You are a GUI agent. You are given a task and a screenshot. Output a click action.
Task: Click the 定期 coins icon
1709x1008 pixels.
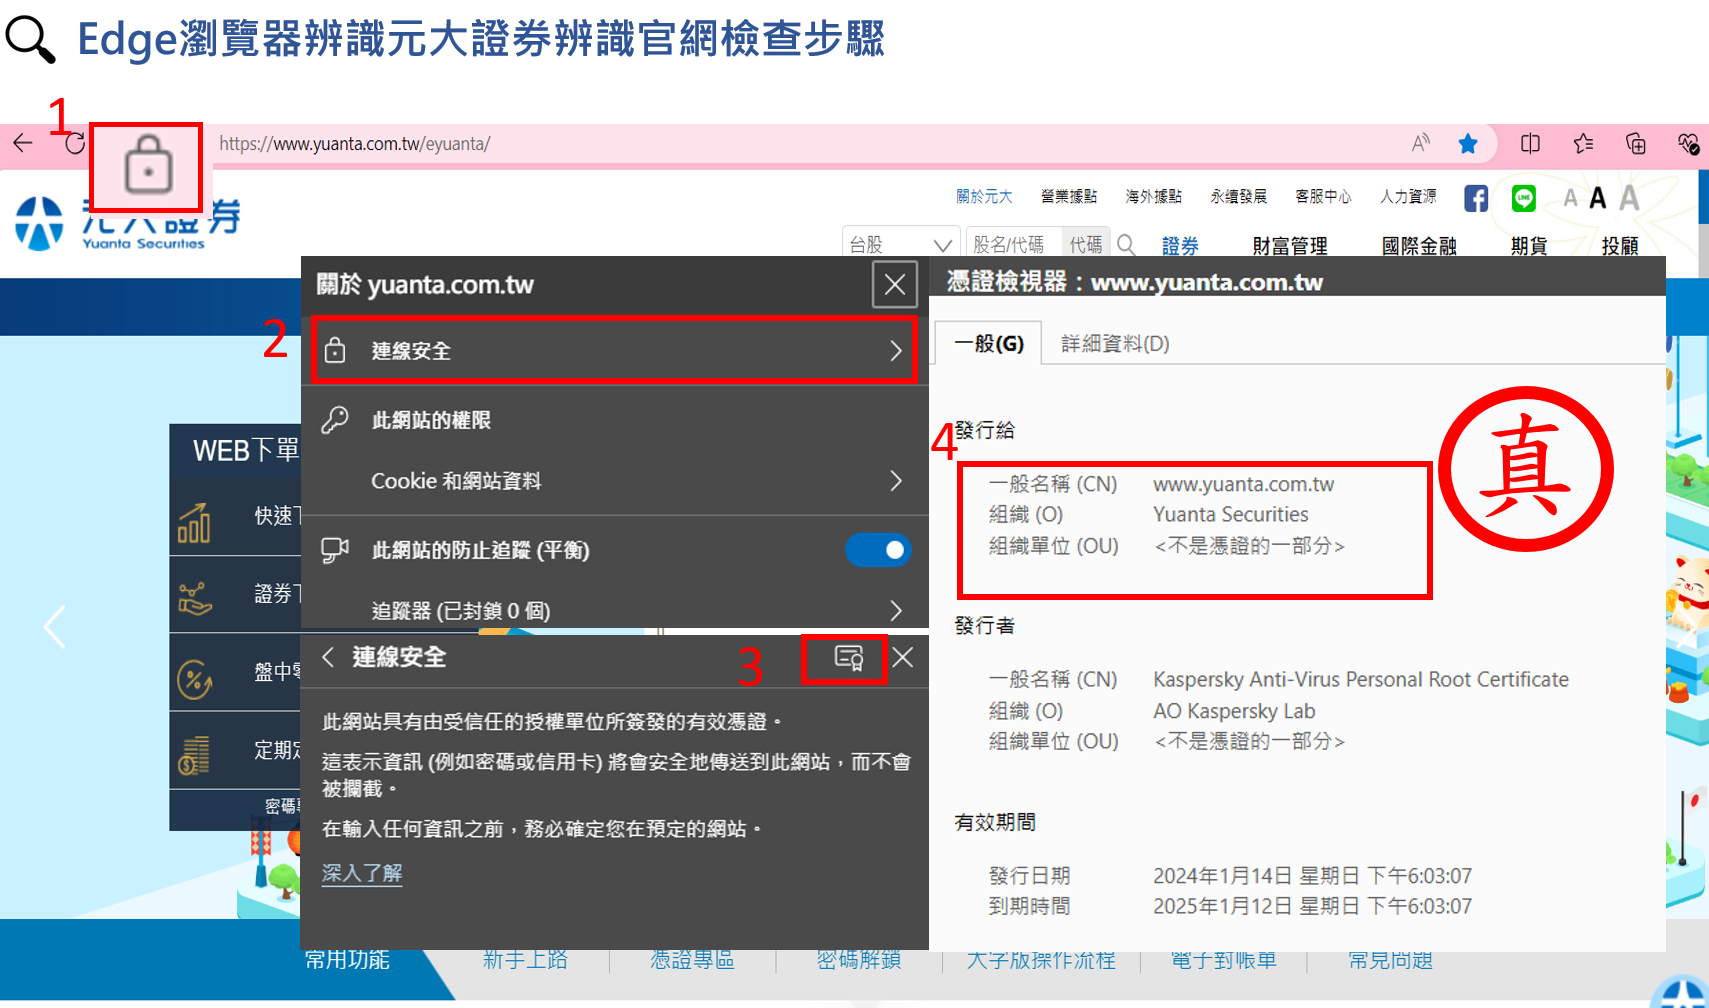(x=194, y=755)
